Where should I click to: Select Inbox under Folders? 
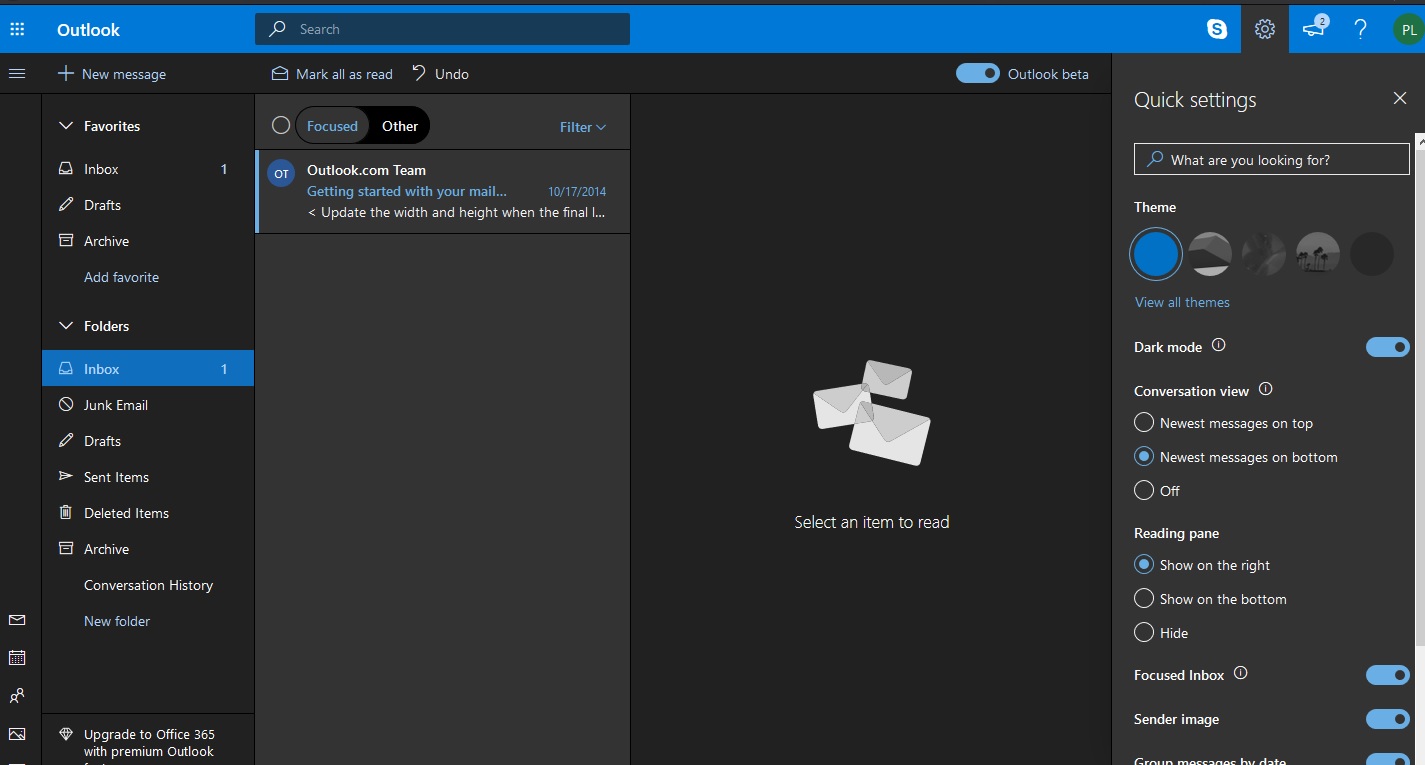(x=148, y=369)
